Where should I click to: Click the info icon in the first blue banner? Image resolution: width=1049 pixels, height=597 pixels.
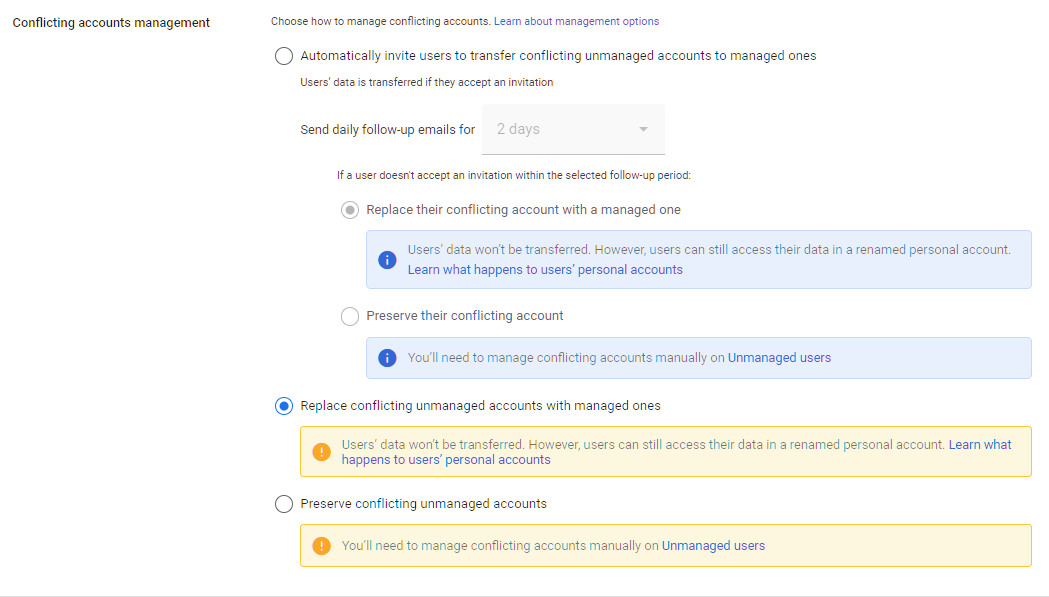point(387,259)
